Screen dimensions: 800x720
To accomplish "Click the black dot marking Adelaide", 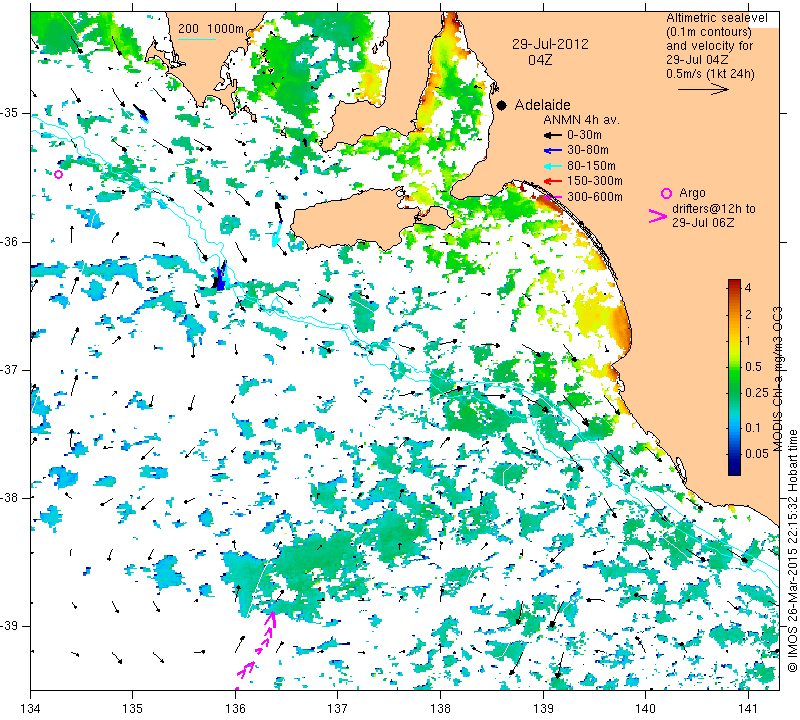I will click(x=502, y=105).
